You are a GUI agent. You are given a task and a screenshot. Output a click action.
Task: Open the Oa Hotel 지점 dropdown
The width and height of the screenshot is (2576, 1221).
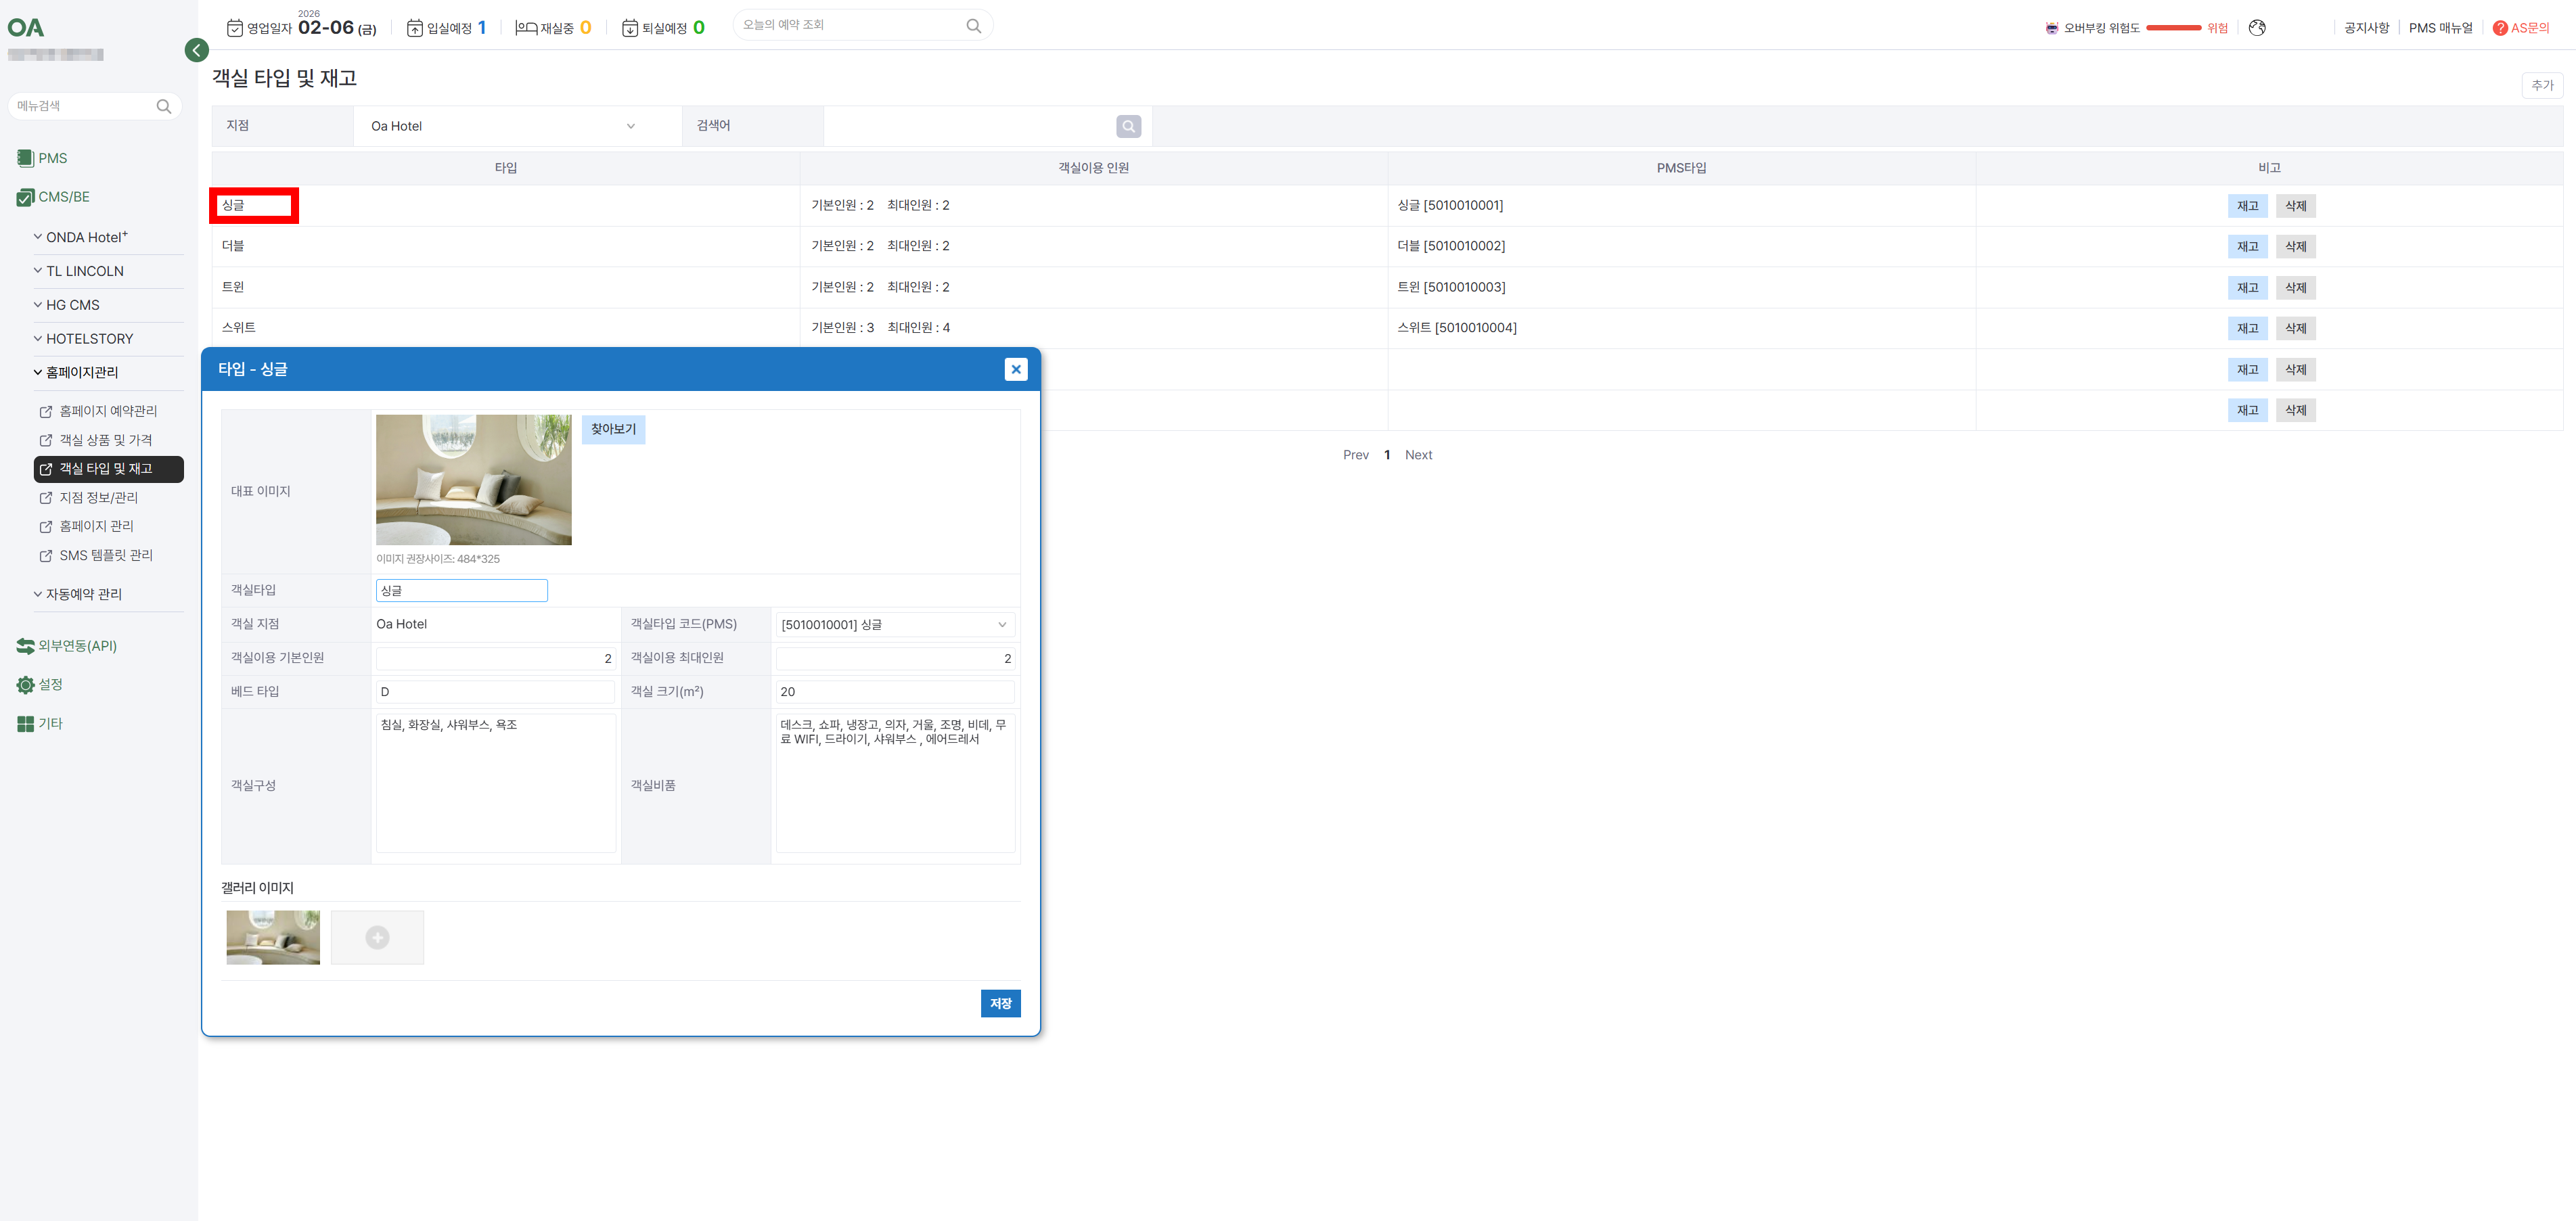coord(503,126)
